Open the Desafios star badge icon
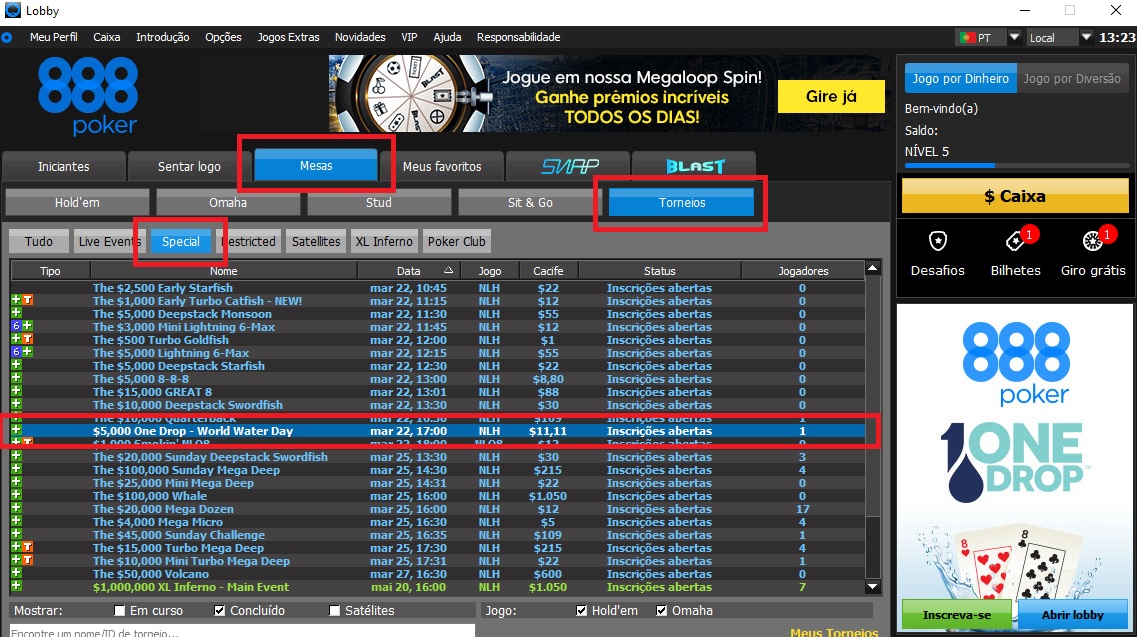Image resolution: width=1137 pixels, height=637 pixels. (938, 241)
